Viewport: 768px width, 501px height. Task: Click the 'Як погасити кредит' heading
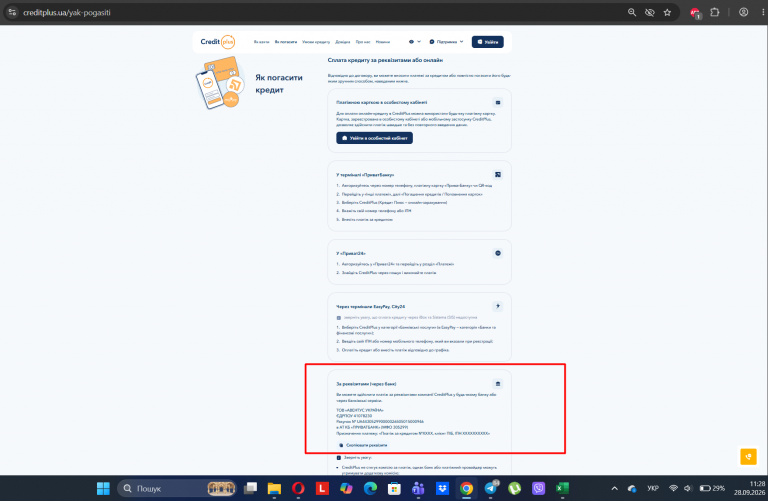(279, 84)
